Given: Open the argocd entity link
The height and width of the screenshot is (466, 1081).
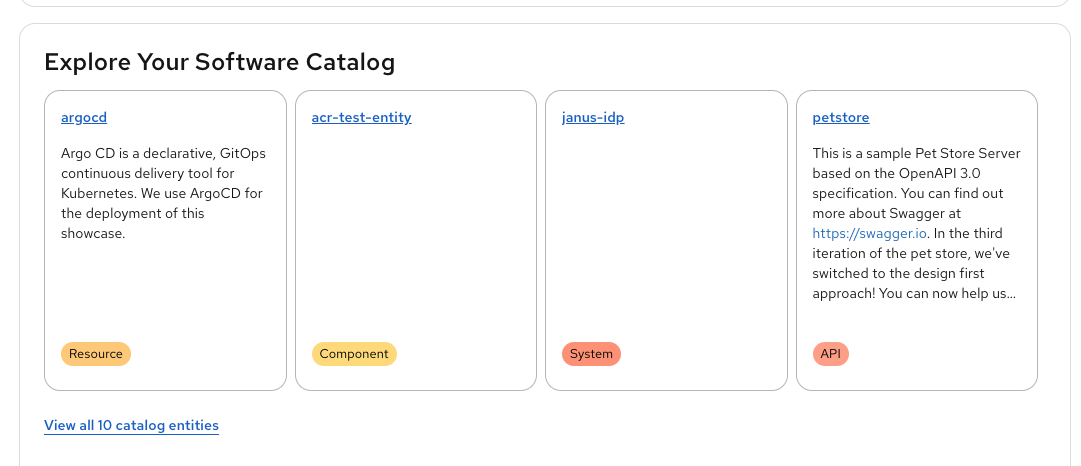Looking at the screenshot, I should (84, 118).
